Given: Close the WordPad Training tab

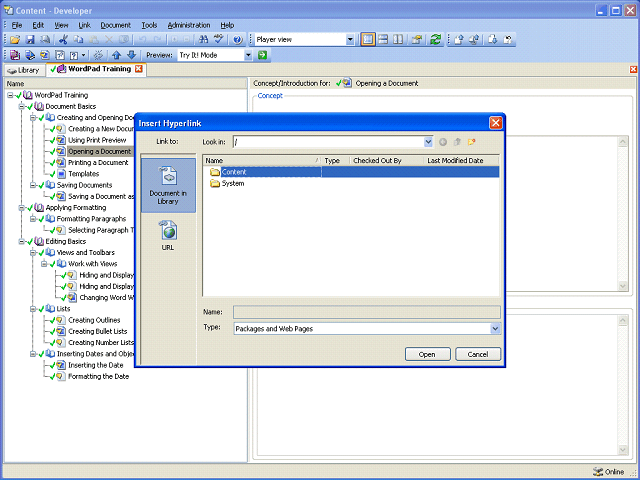Looking at the screenshot, I should (x=139, y=69).
